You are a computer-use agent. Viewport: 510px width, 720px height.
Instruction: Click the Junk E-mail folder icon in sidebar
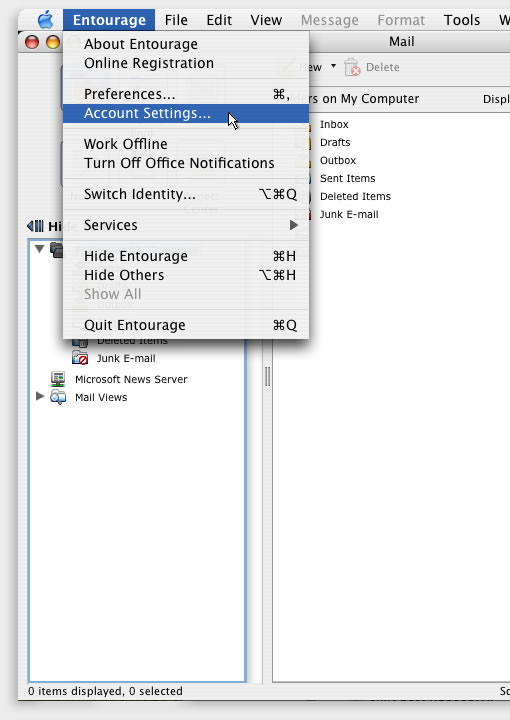tap(80, 358)
